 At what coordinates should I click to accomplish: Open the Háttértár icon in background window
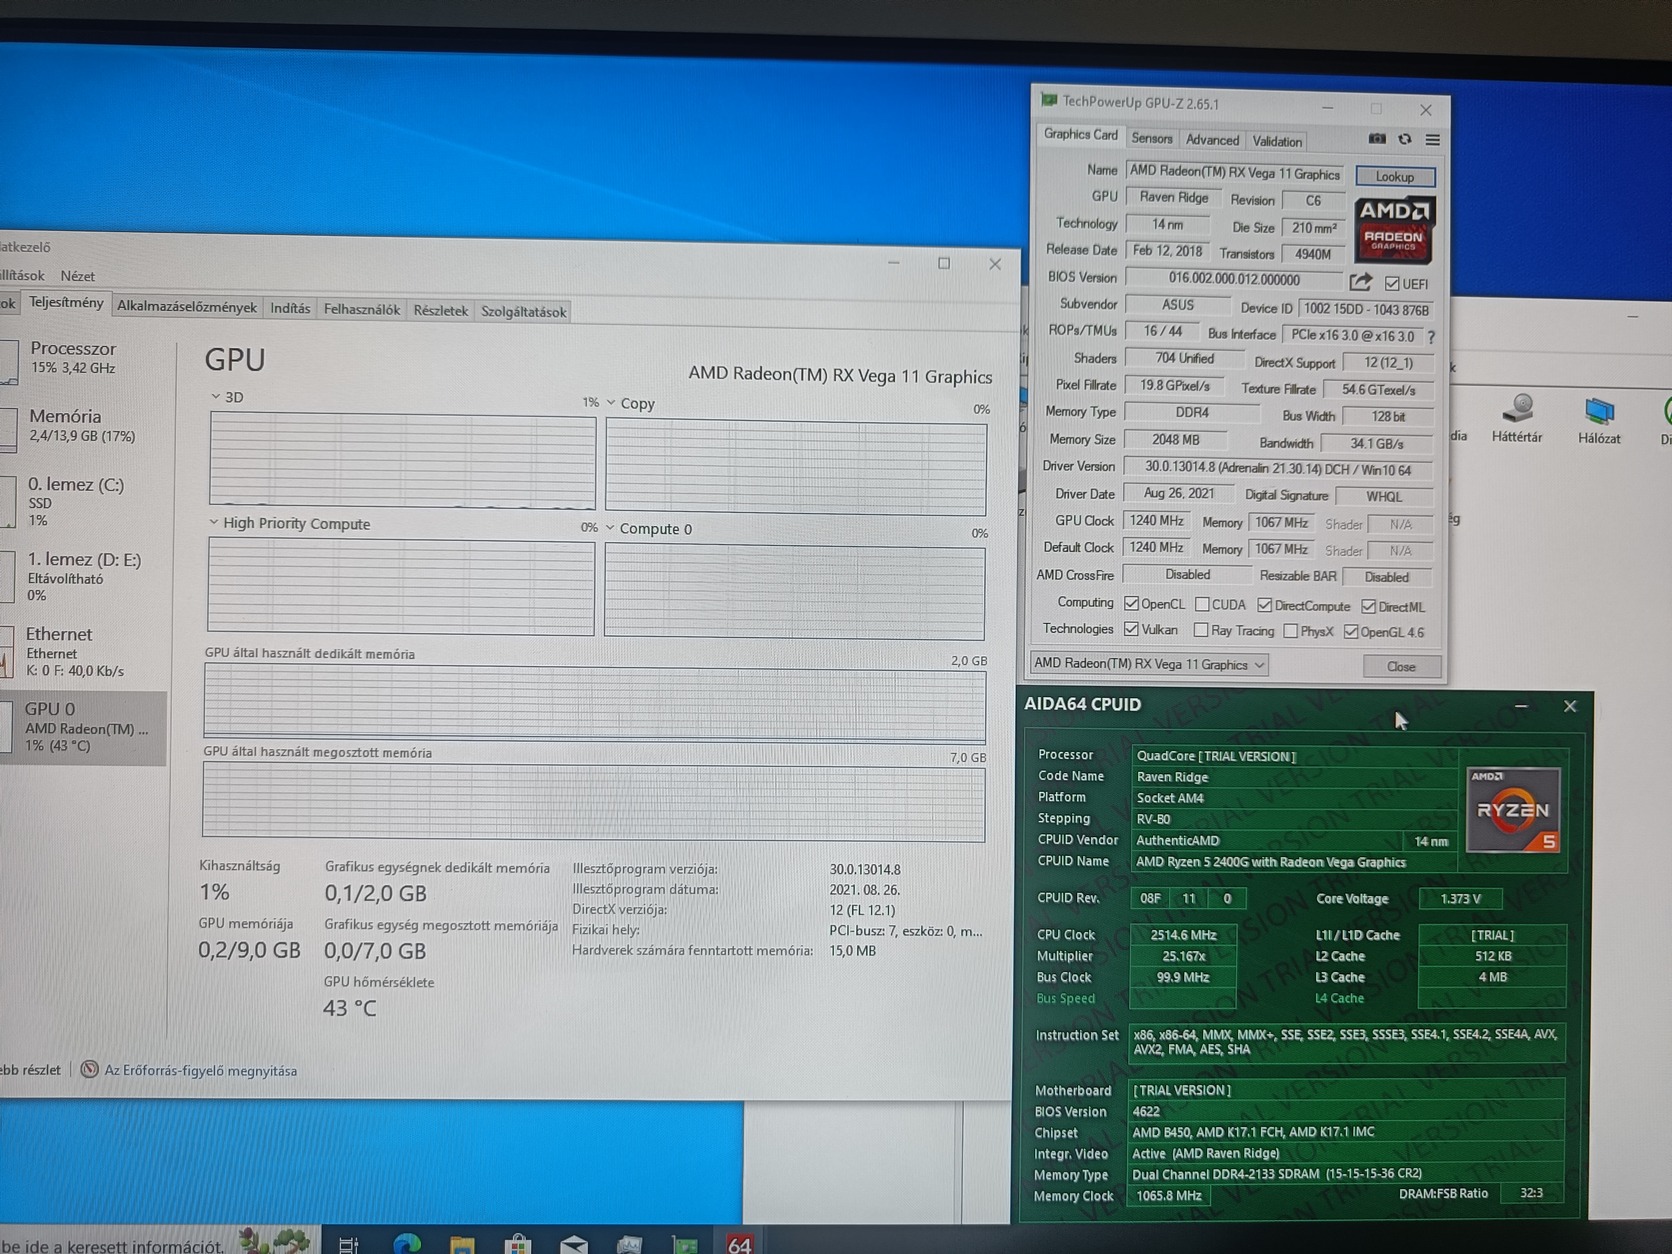pos(1517,418)
